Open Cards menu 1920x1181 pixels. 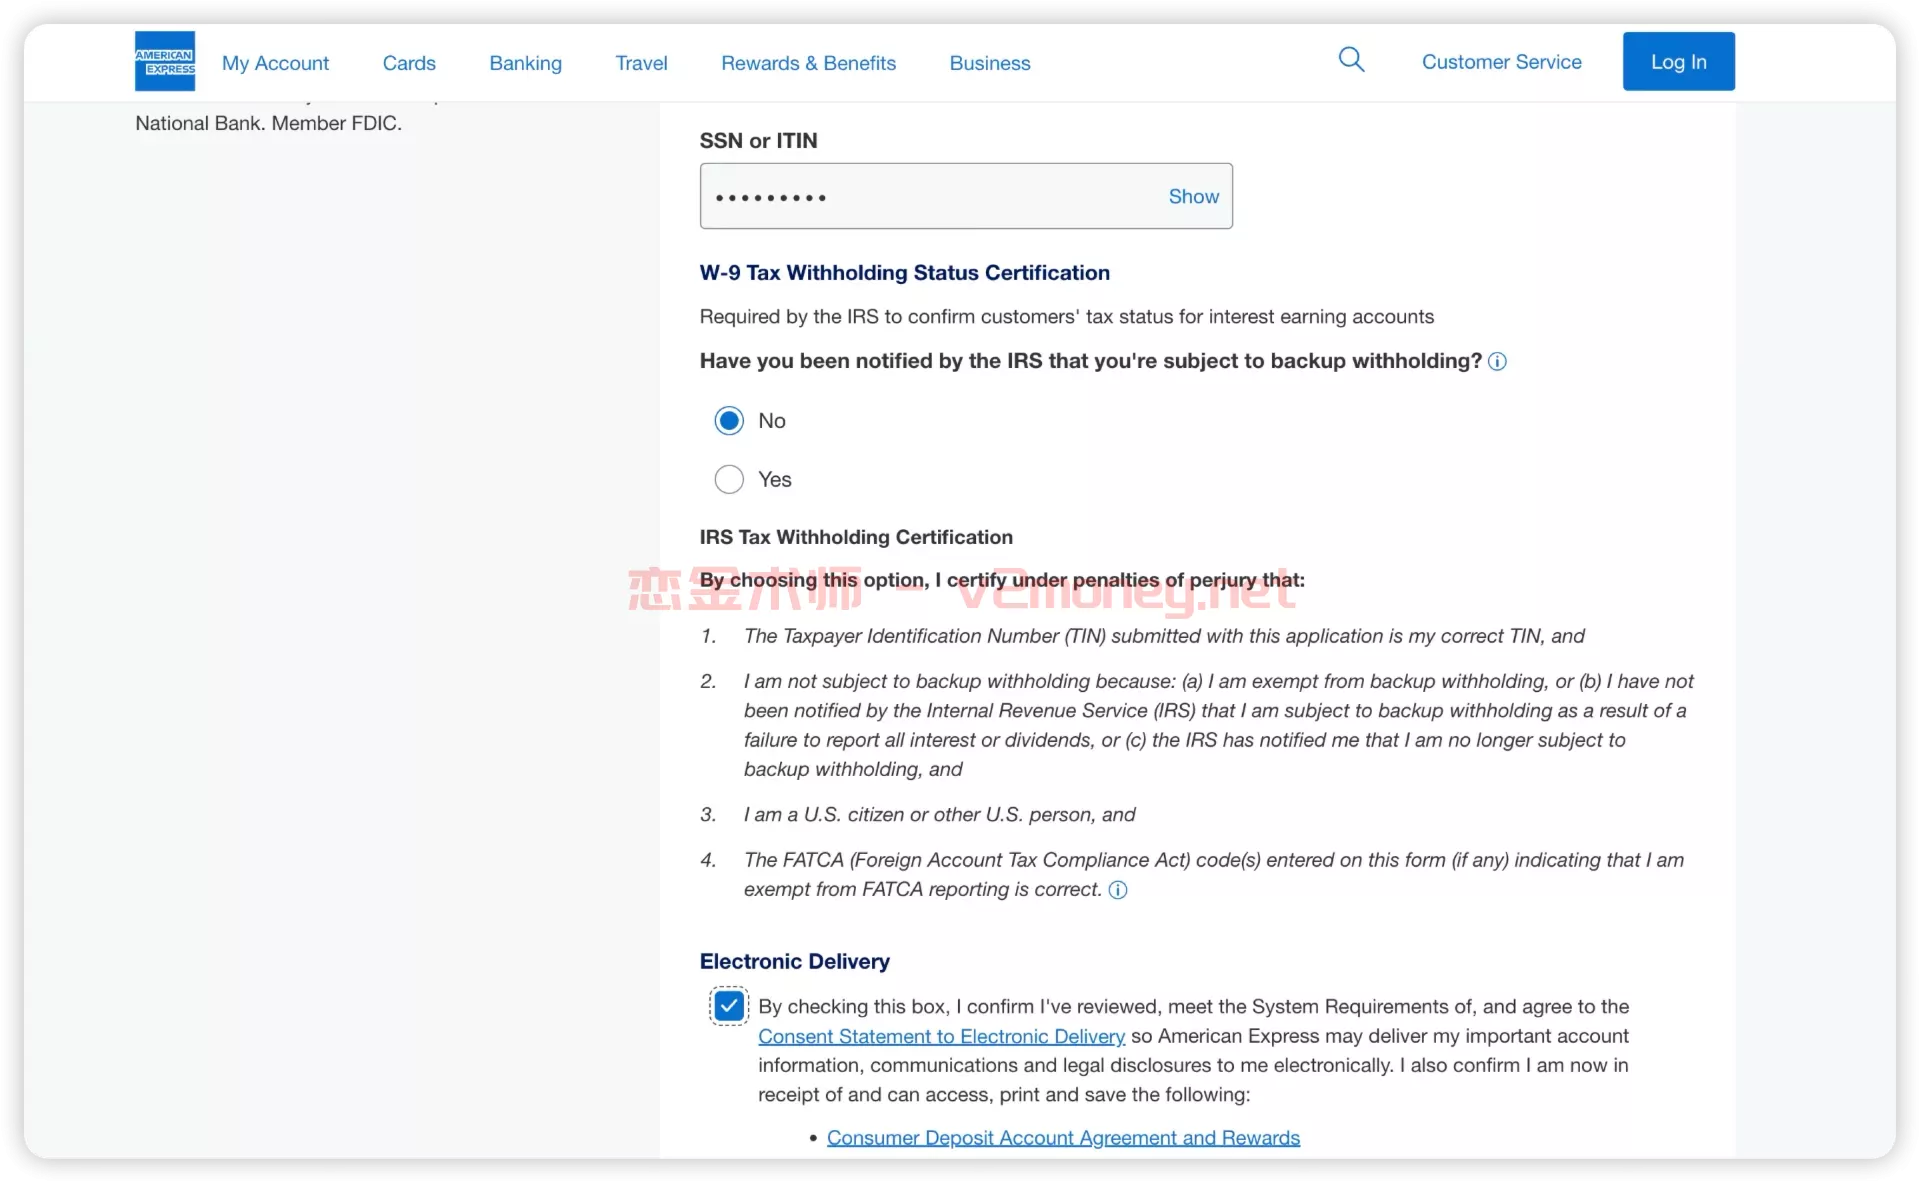click(409, 63)
